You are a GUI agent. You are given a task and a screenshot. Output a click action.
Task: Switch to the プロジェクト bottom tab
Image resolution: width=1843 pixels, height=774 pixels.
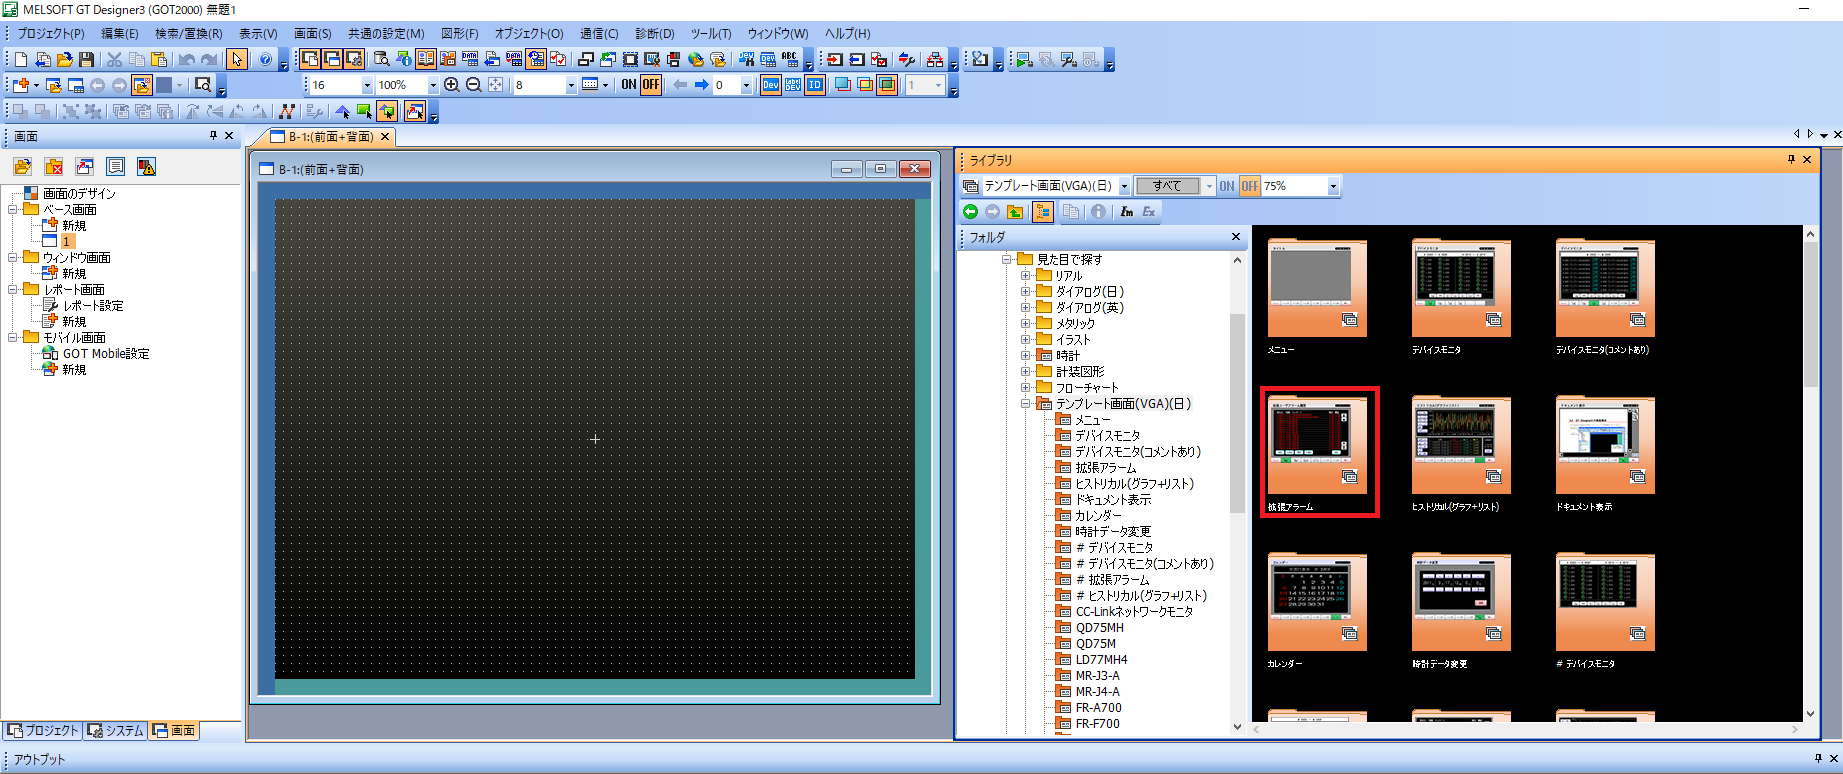coord(42,731)
